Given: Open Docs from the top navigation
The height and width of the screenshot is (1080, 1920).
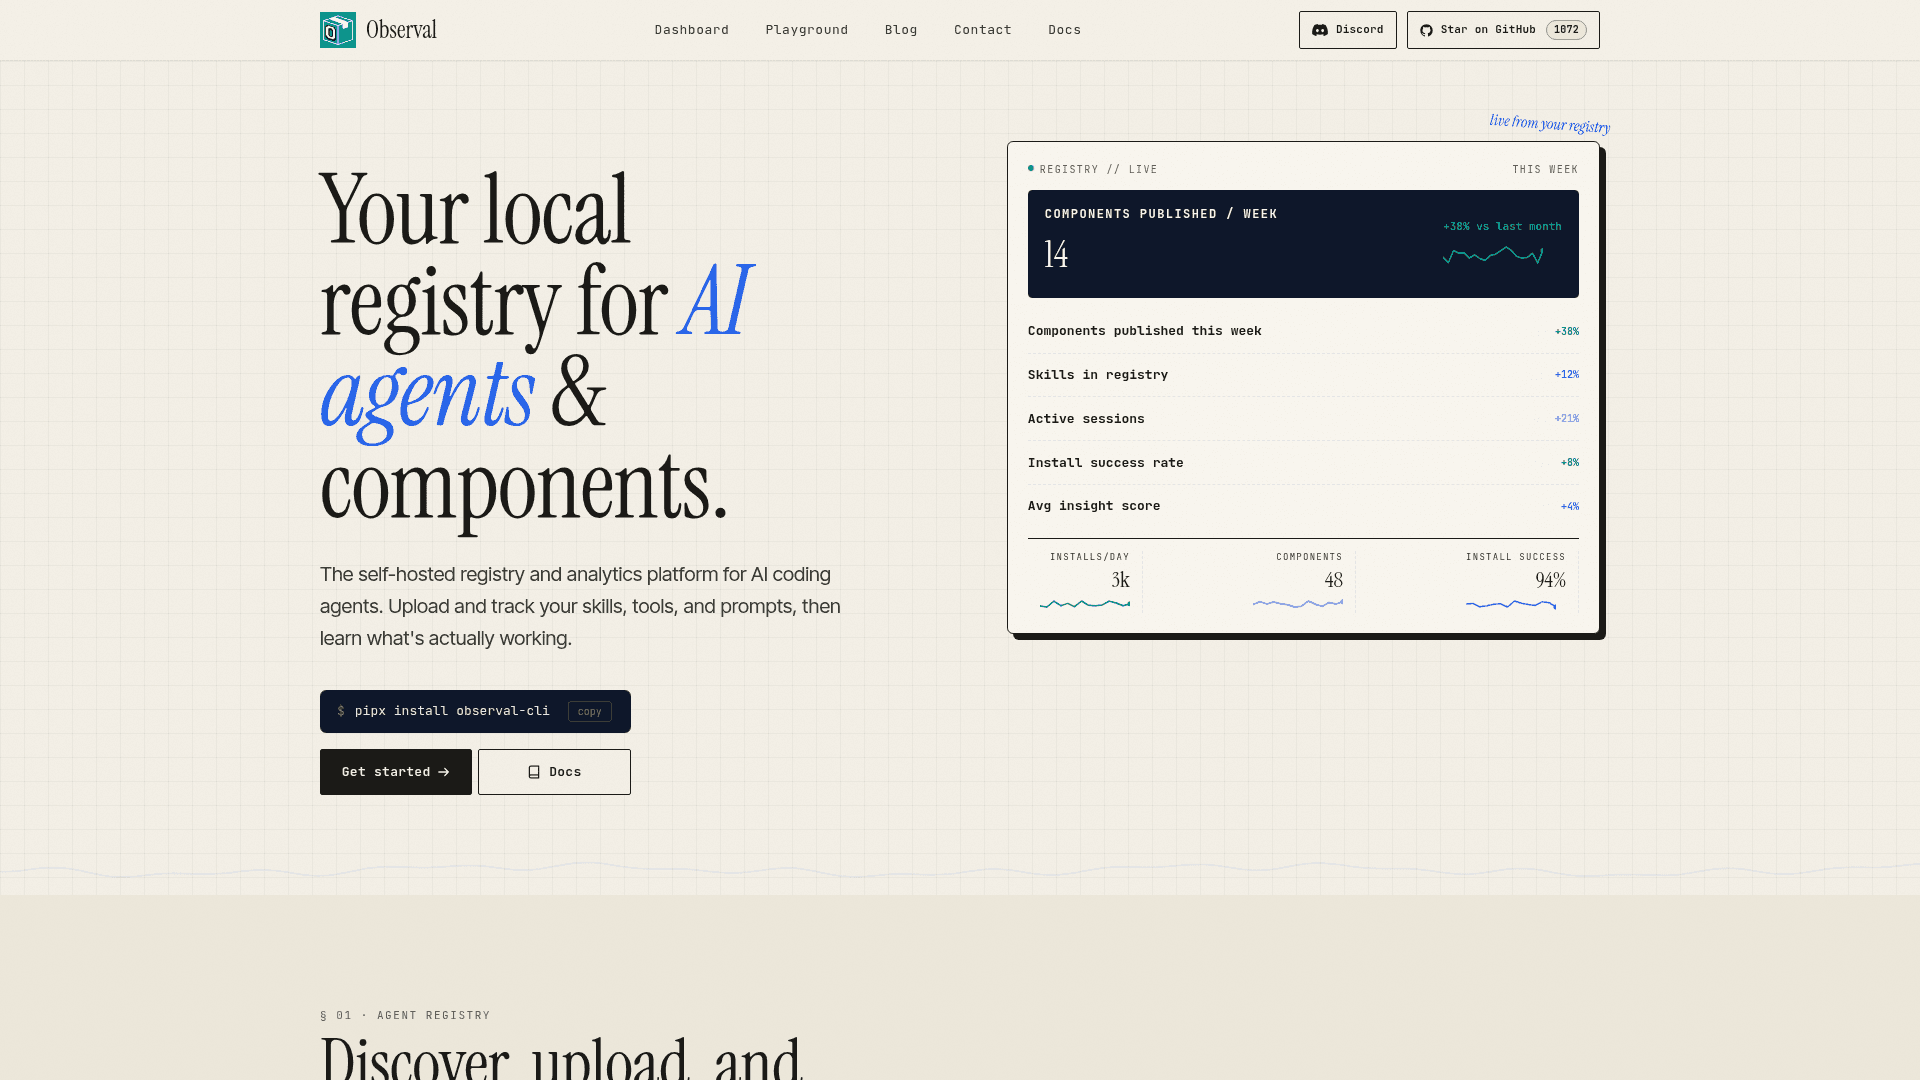Looking at the screenshot, I should (x=1065, y=30).
